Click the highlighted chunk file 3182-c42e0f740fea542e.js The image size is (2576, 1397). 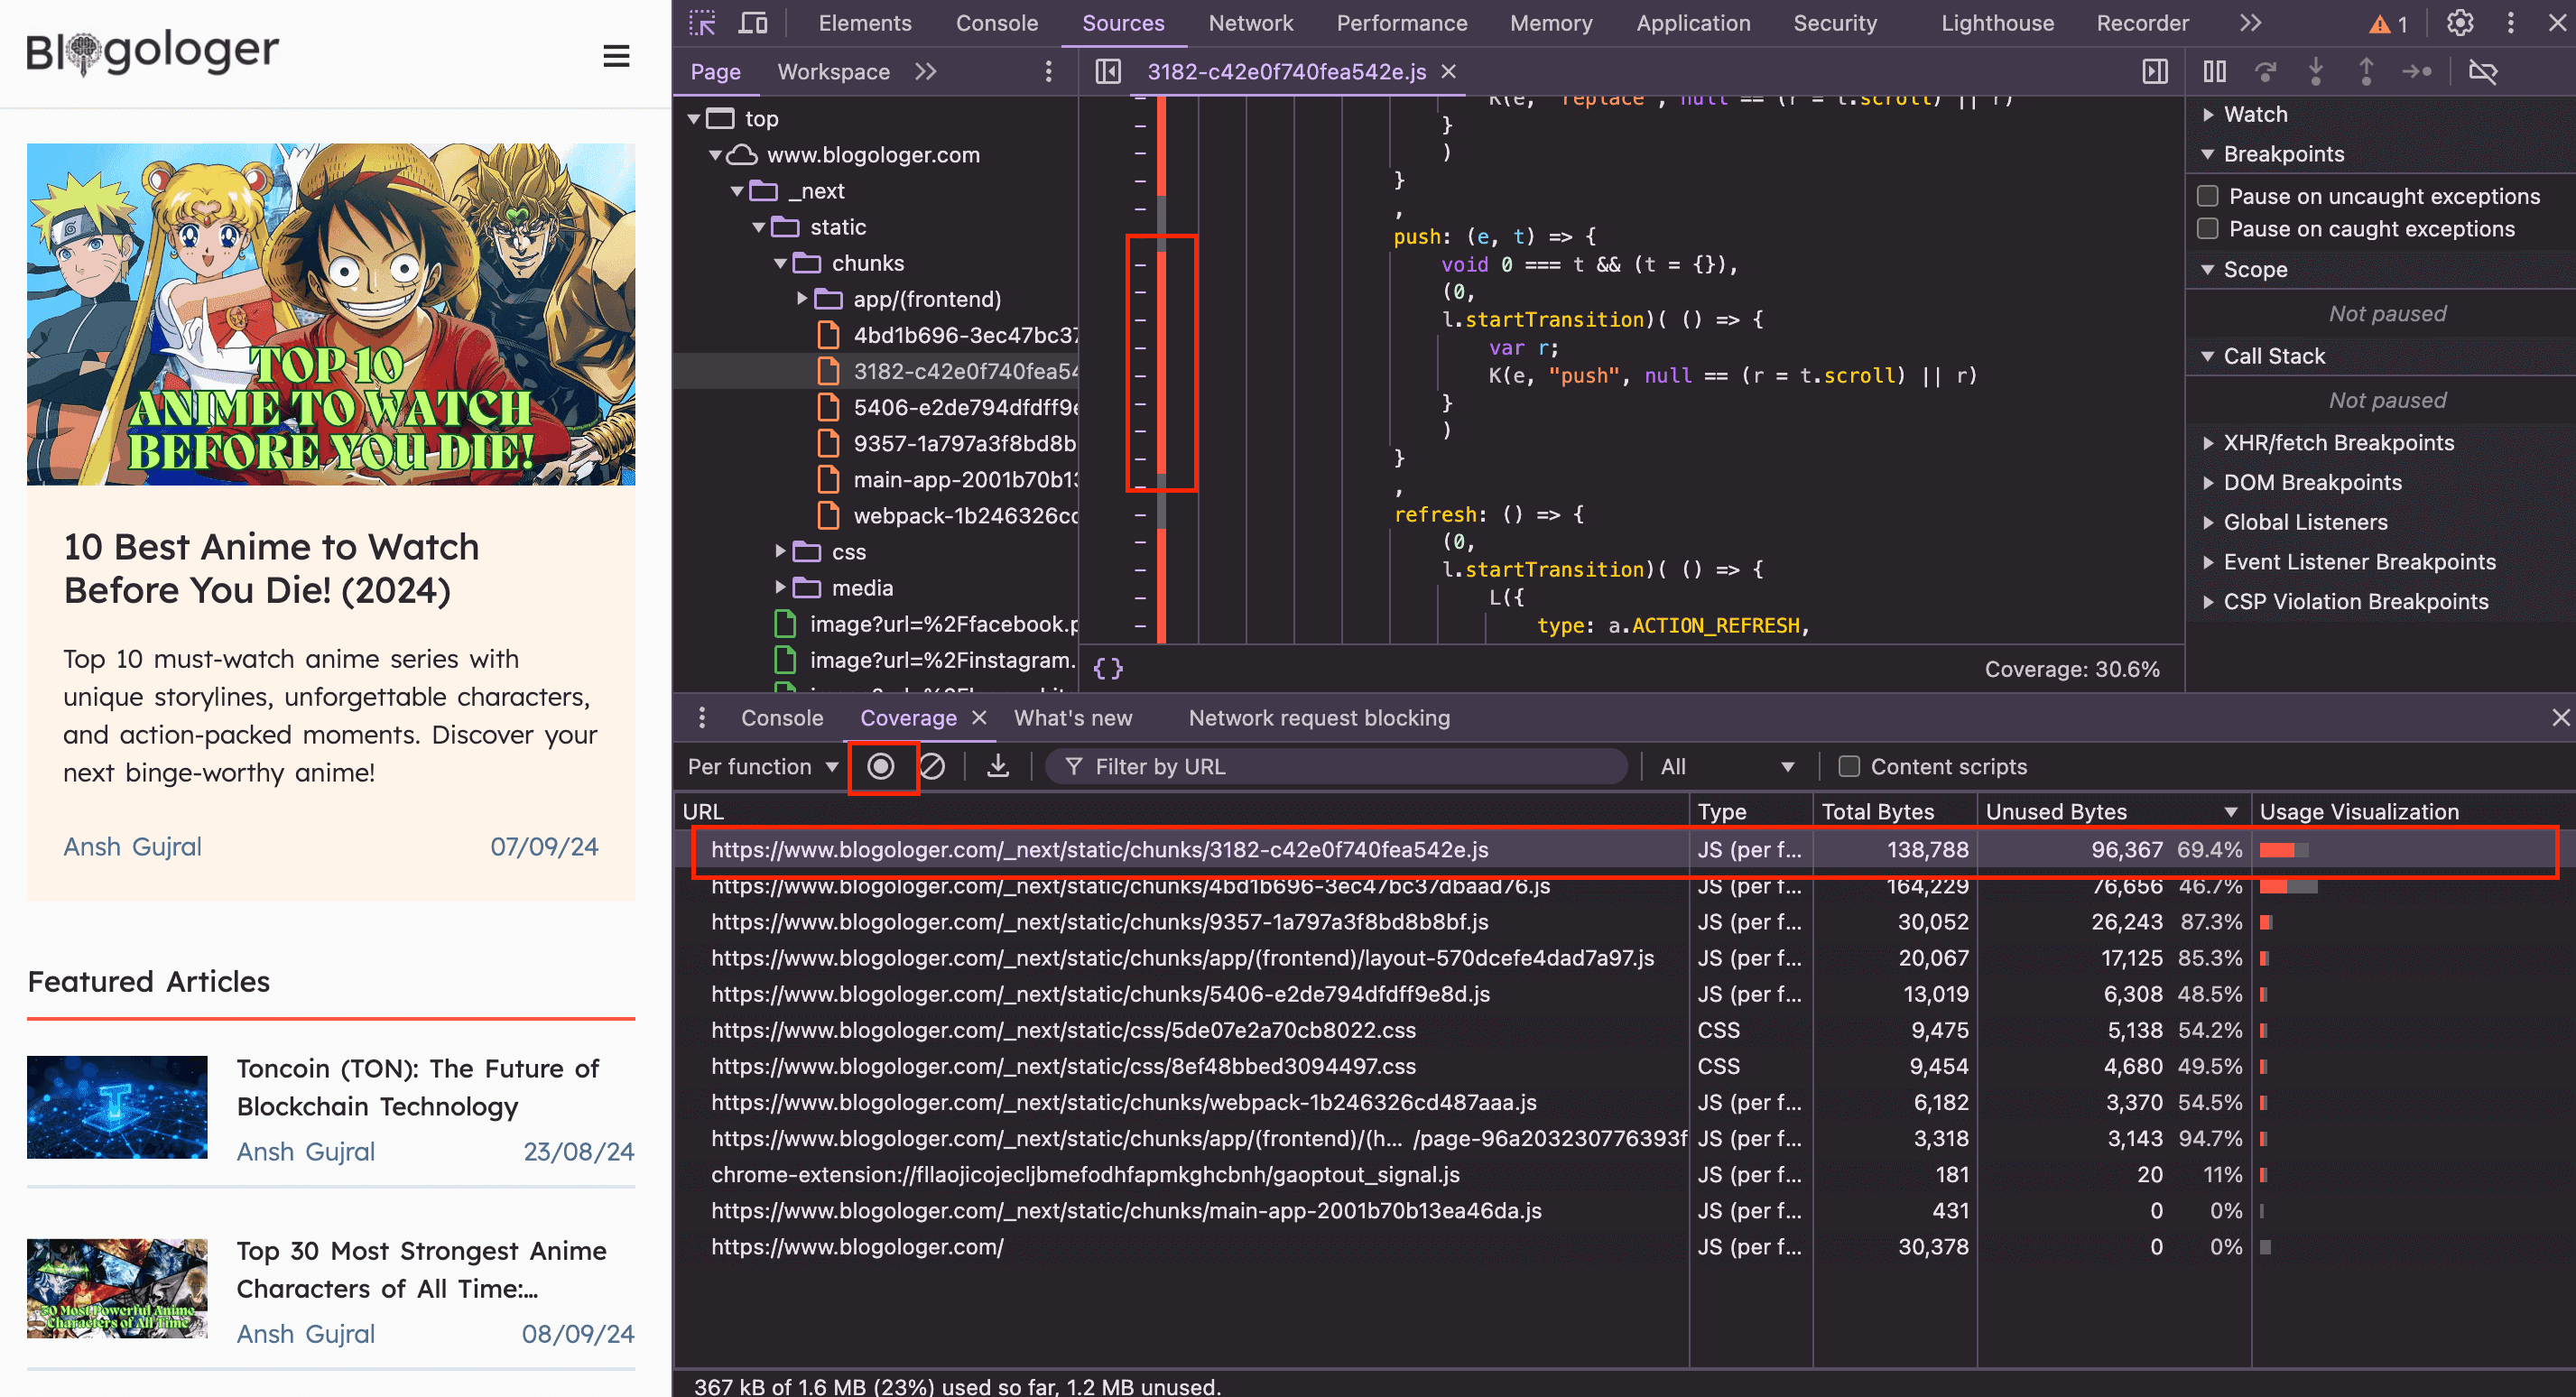click(x=1101, y=848)
